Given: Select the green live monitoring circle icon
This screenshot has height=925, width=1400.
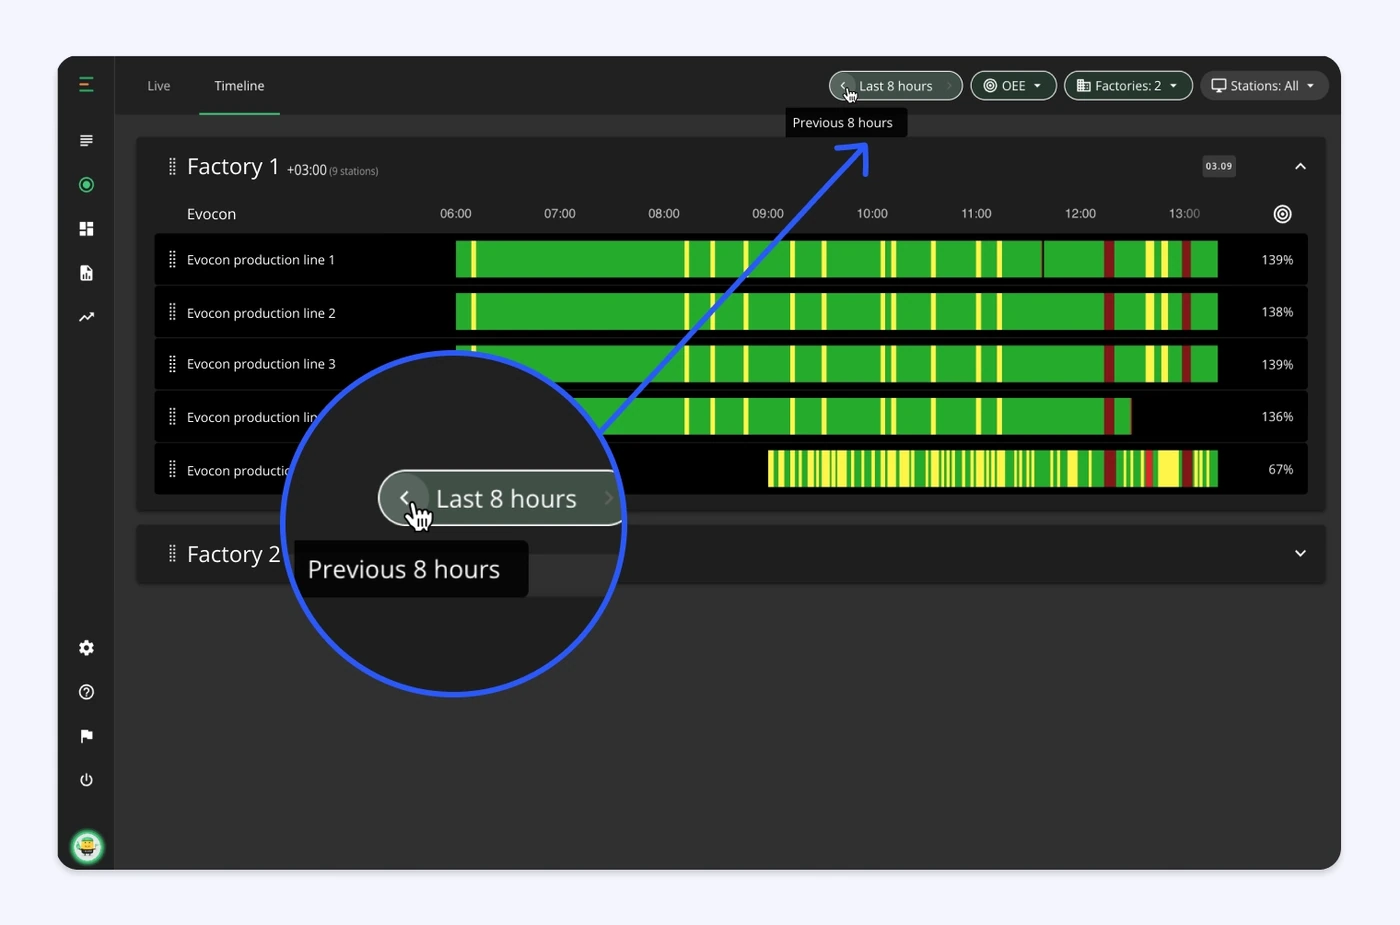Looking at the screenshot, I should [86, 185].
